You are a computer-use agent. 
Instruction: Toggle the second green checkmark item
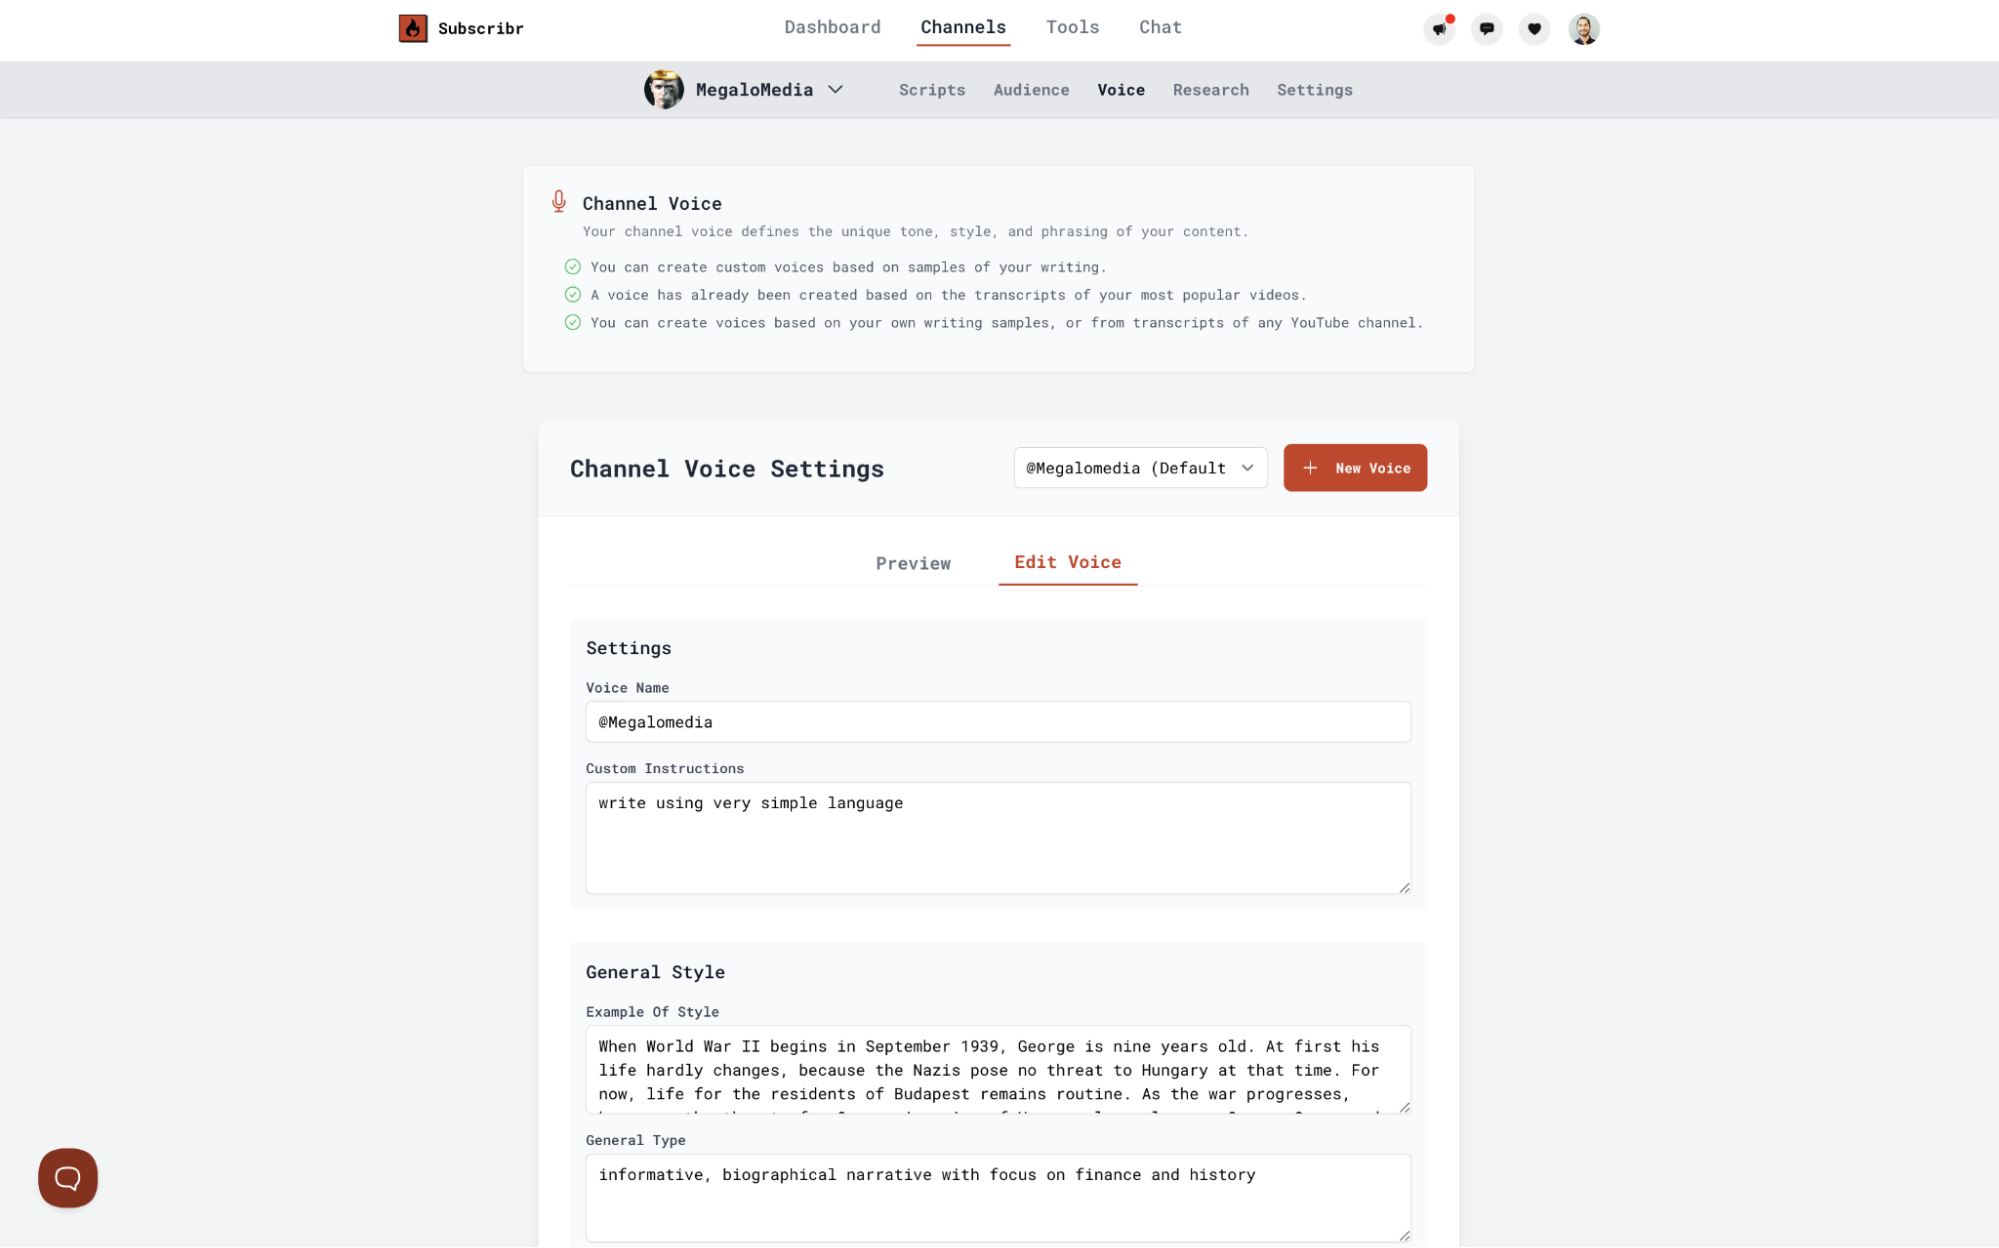click(x=571, y=293)
